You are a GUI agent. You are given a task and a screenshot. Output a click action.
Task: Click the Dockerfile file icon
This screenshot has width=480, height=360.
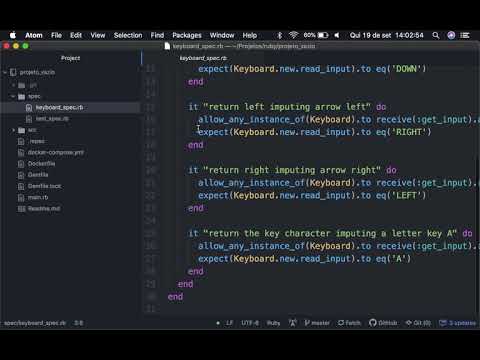point(21,164)
